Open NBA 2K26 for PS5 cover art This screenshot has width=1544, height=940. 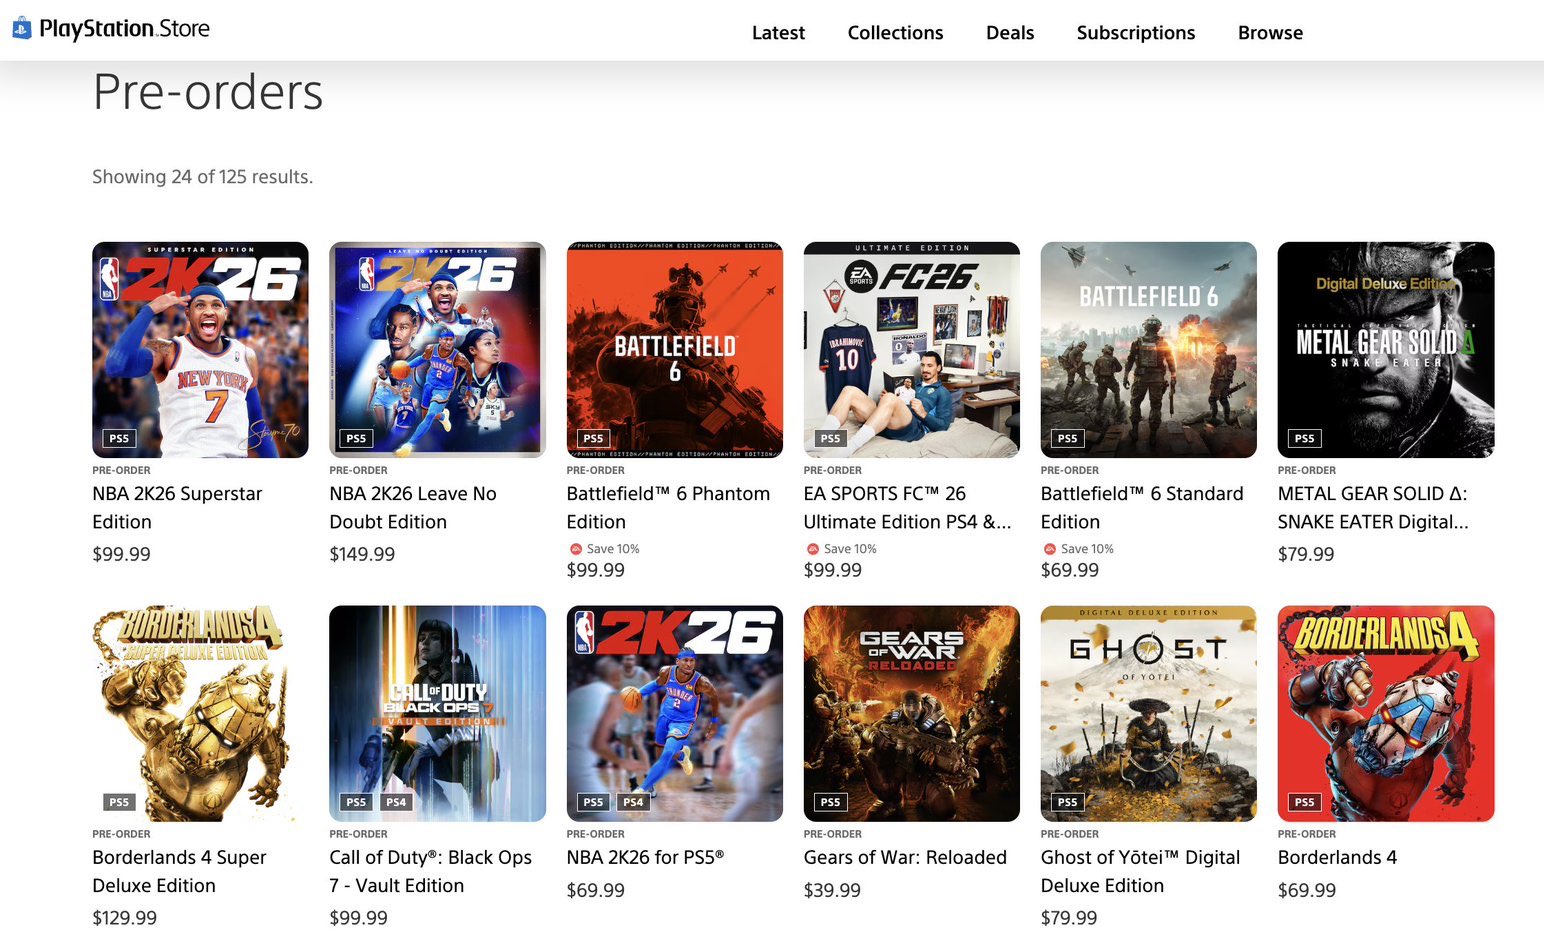point(675,713)
